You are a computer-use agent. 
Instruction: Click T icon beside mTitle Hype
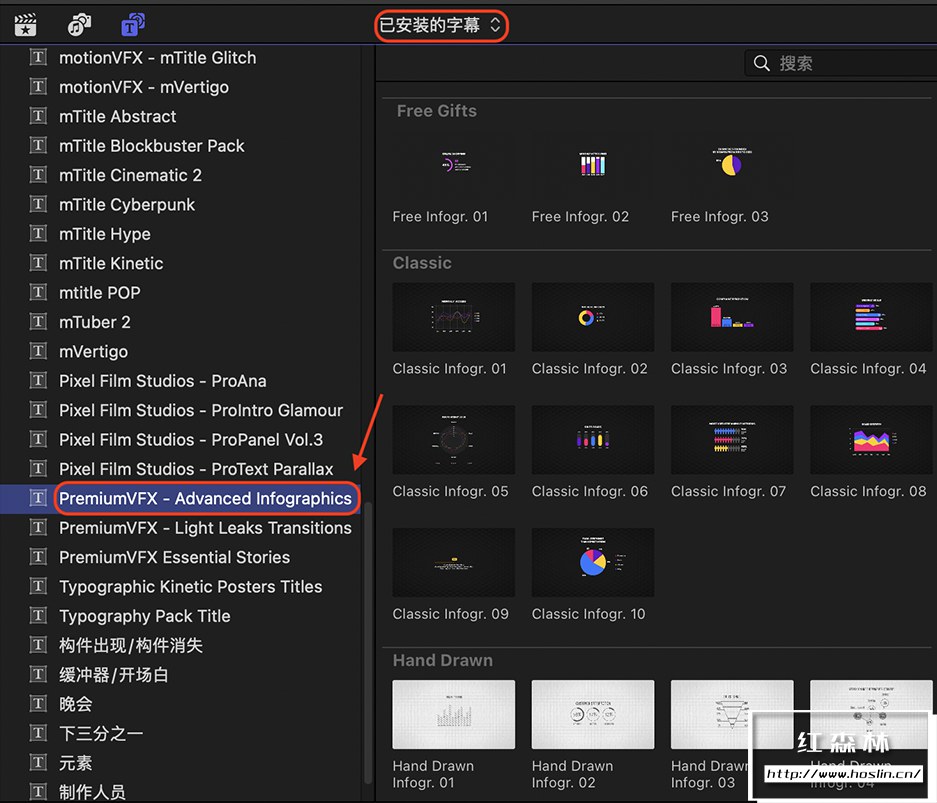pos(38,233)
